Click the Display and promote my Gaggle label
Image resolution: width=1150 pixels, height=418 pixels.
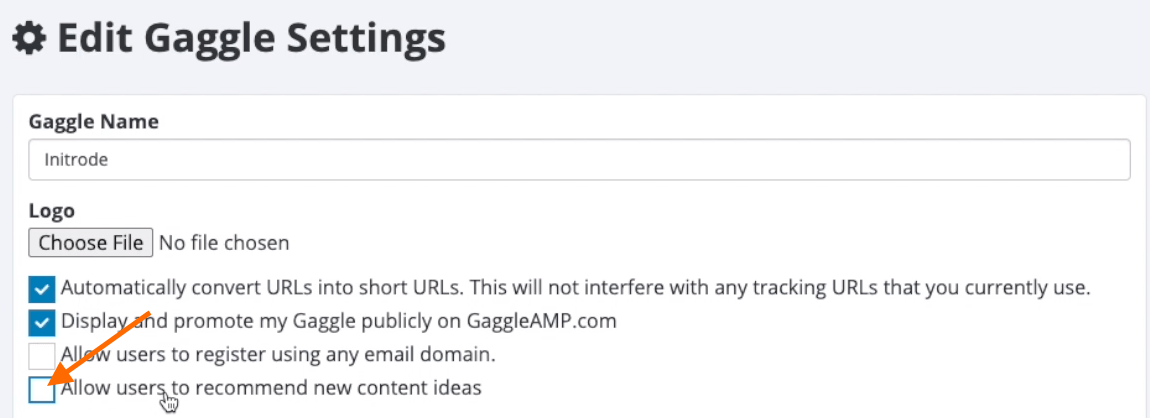339,321
